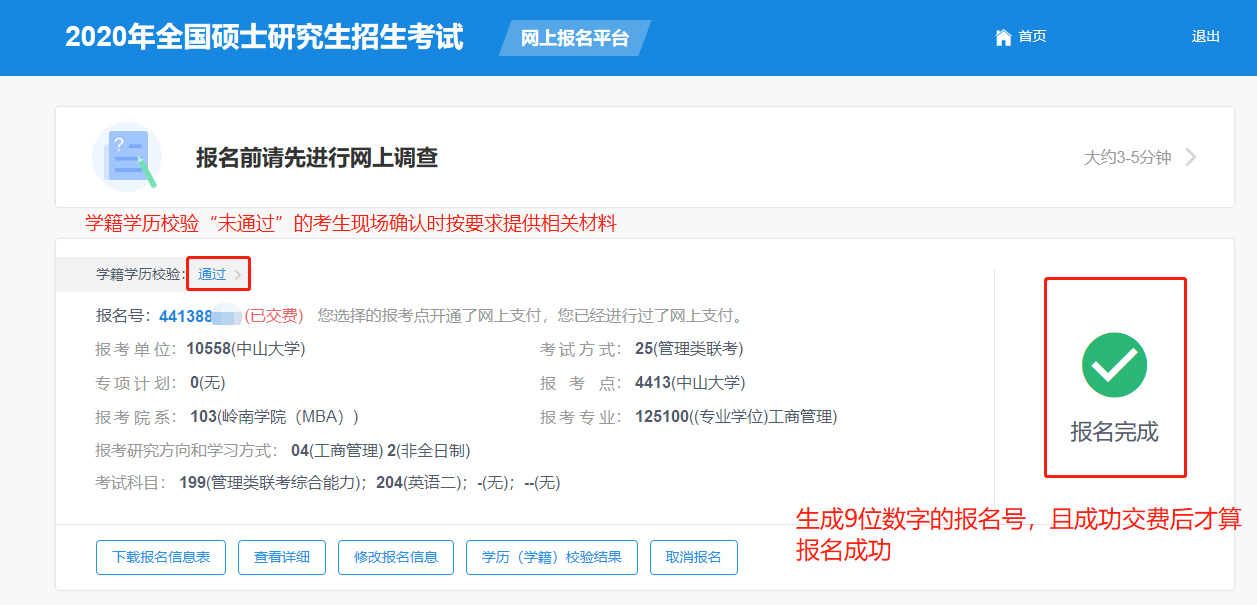Click the house home icon beside 首页

click(x=1004, y=37)
